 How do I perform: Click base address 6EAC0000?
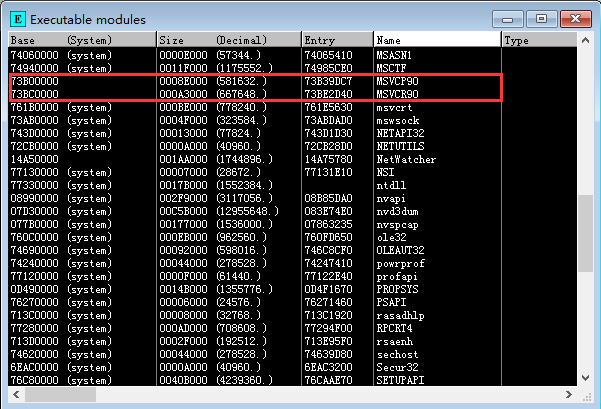34,368
